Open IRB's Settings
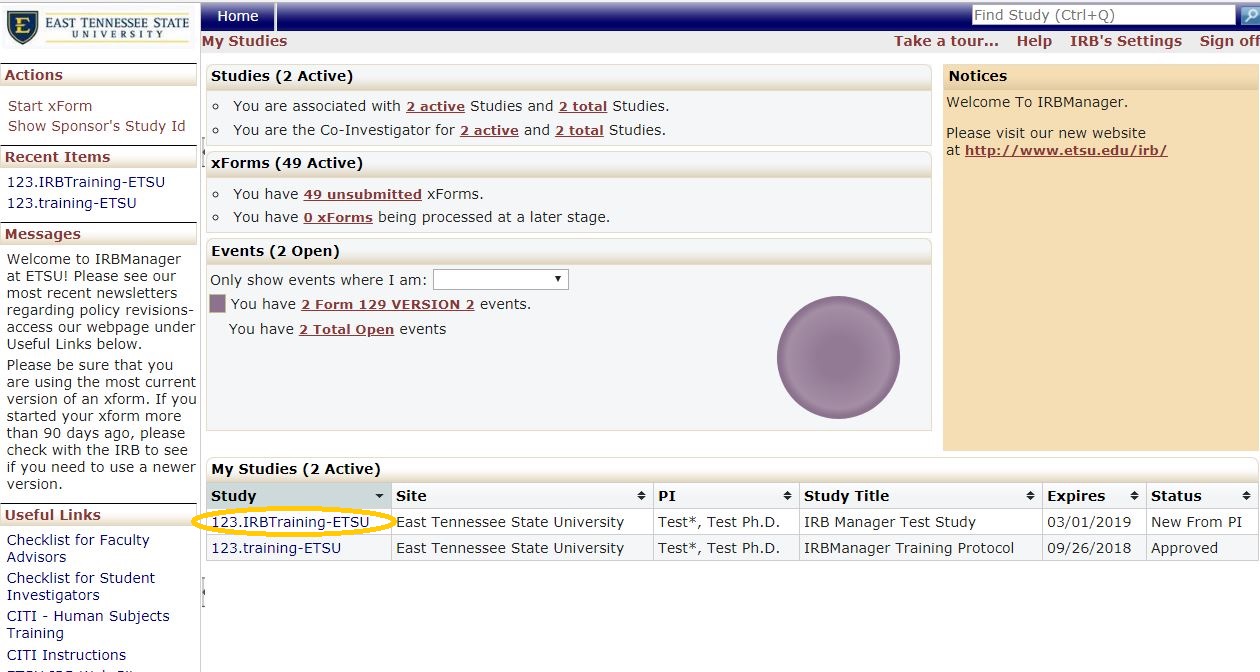Screen dimensions: 1260x672 1125,41
